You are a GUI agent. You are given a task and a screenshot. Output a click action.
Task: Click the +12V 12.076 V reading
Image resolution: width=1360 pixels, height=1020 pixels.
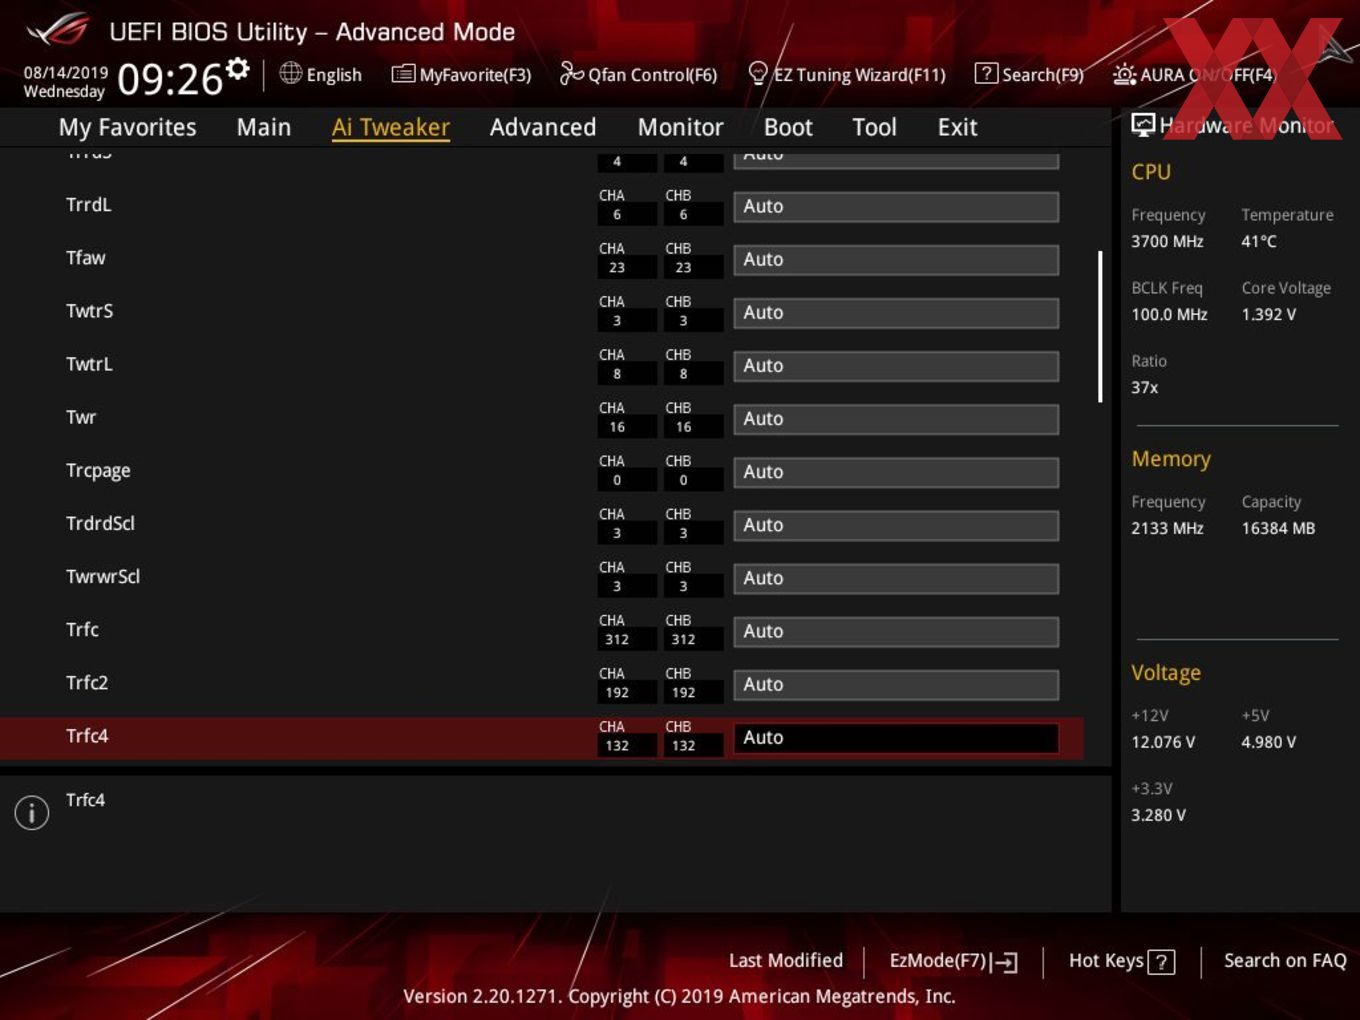tap(1163, 742)
